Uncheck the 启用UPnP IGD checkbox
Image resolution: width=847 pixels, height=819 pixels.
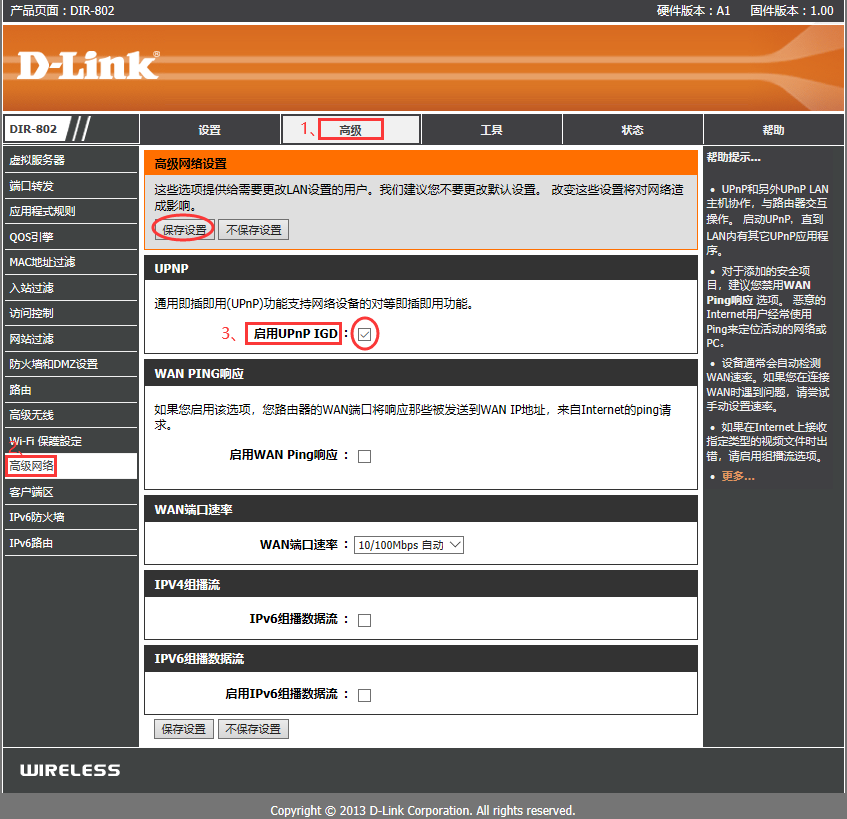[365, 334]
